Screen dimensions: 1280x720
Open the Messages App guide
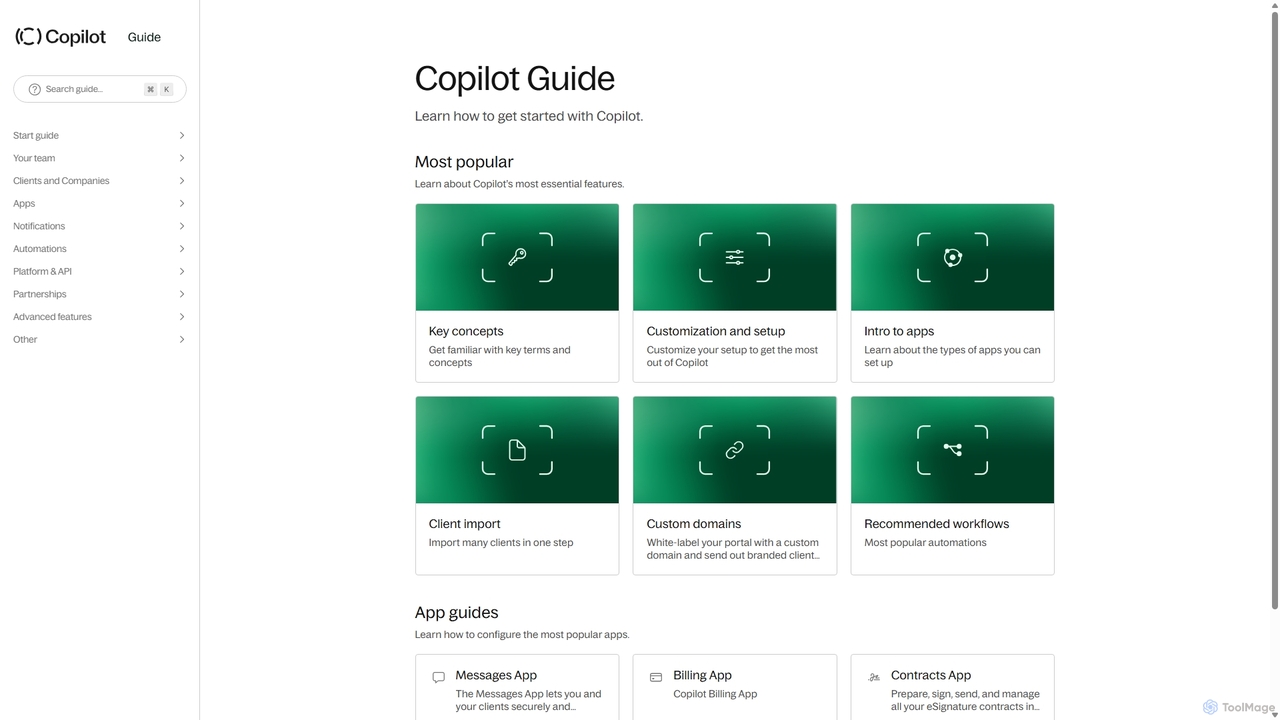pyautogui.click(x=496, y=675)
